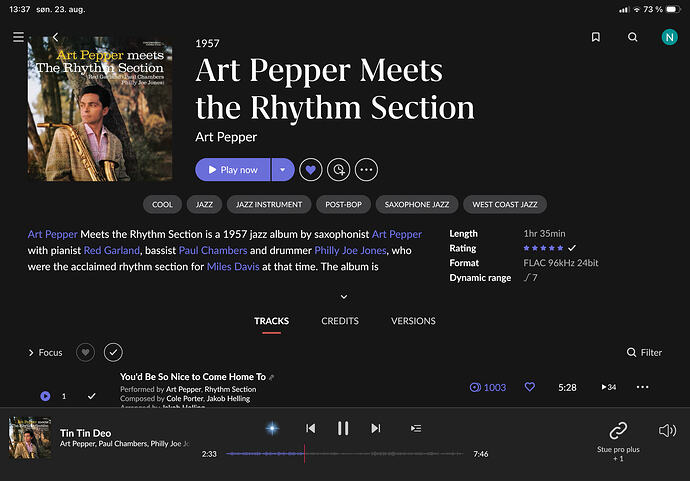690x481 pixels.
Task: Click the Play now button
Action: [233, 169]
